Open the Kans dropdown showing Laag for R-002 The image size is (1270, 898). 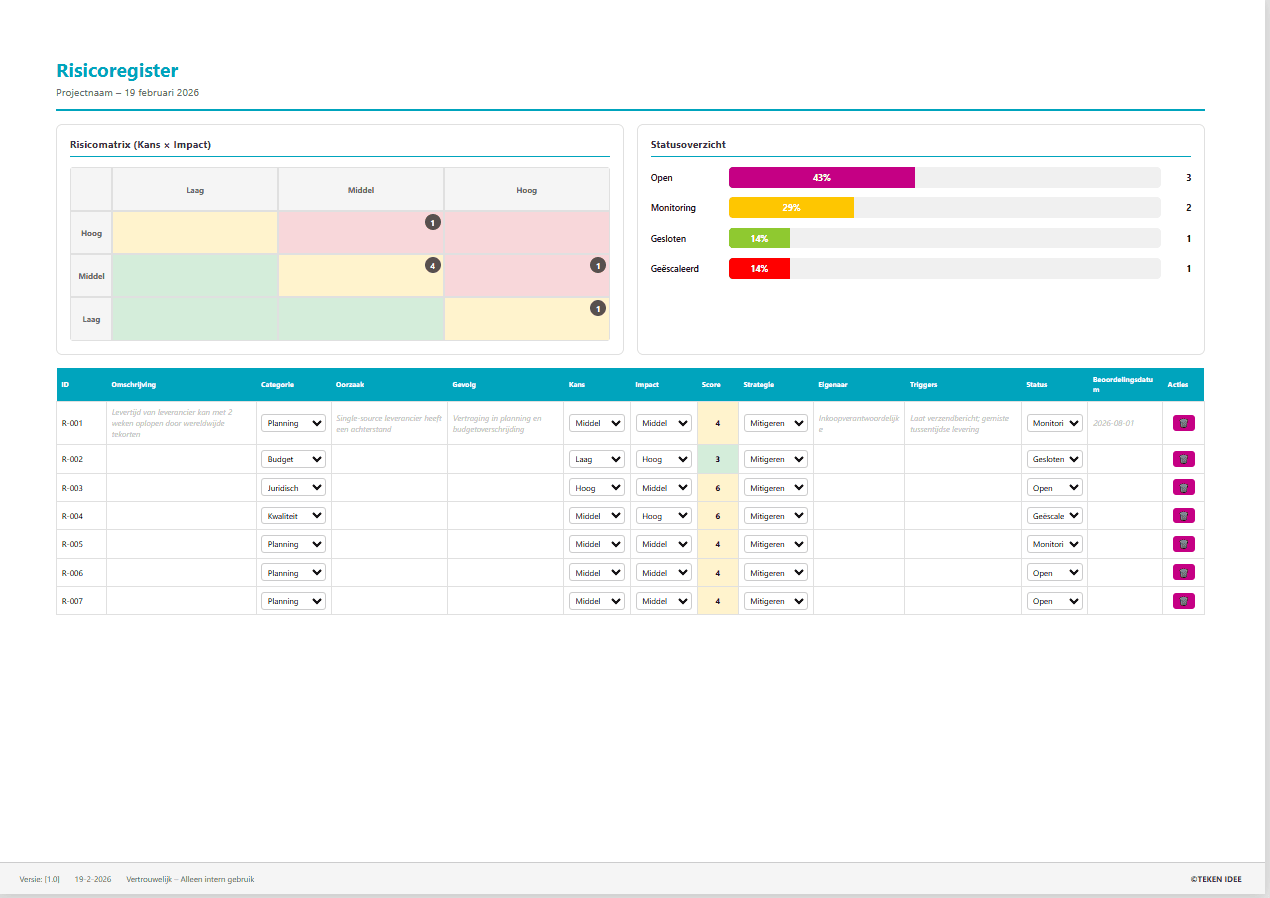click(597, 458)
